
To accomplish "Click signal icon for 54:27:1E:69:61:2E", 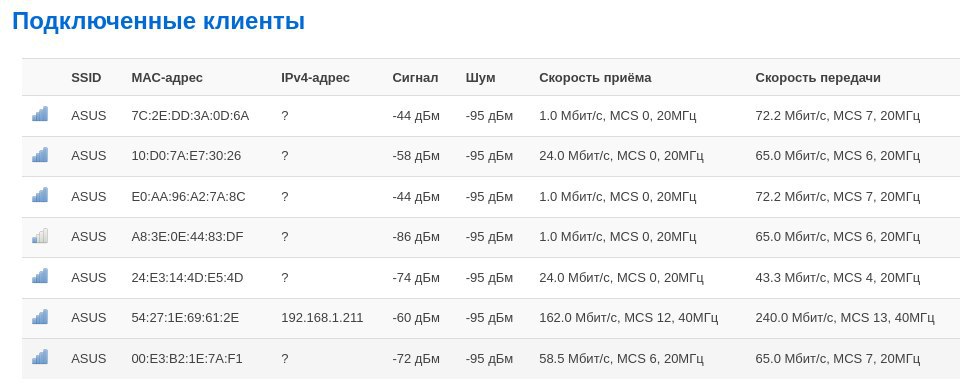I will [40, 317].
